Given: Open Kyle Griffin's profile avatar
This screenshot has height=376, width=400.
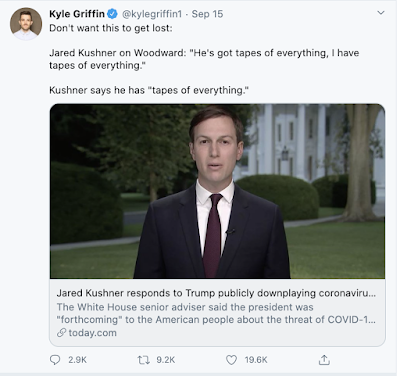Looking at the screenshot, I should tap(26, 24).
